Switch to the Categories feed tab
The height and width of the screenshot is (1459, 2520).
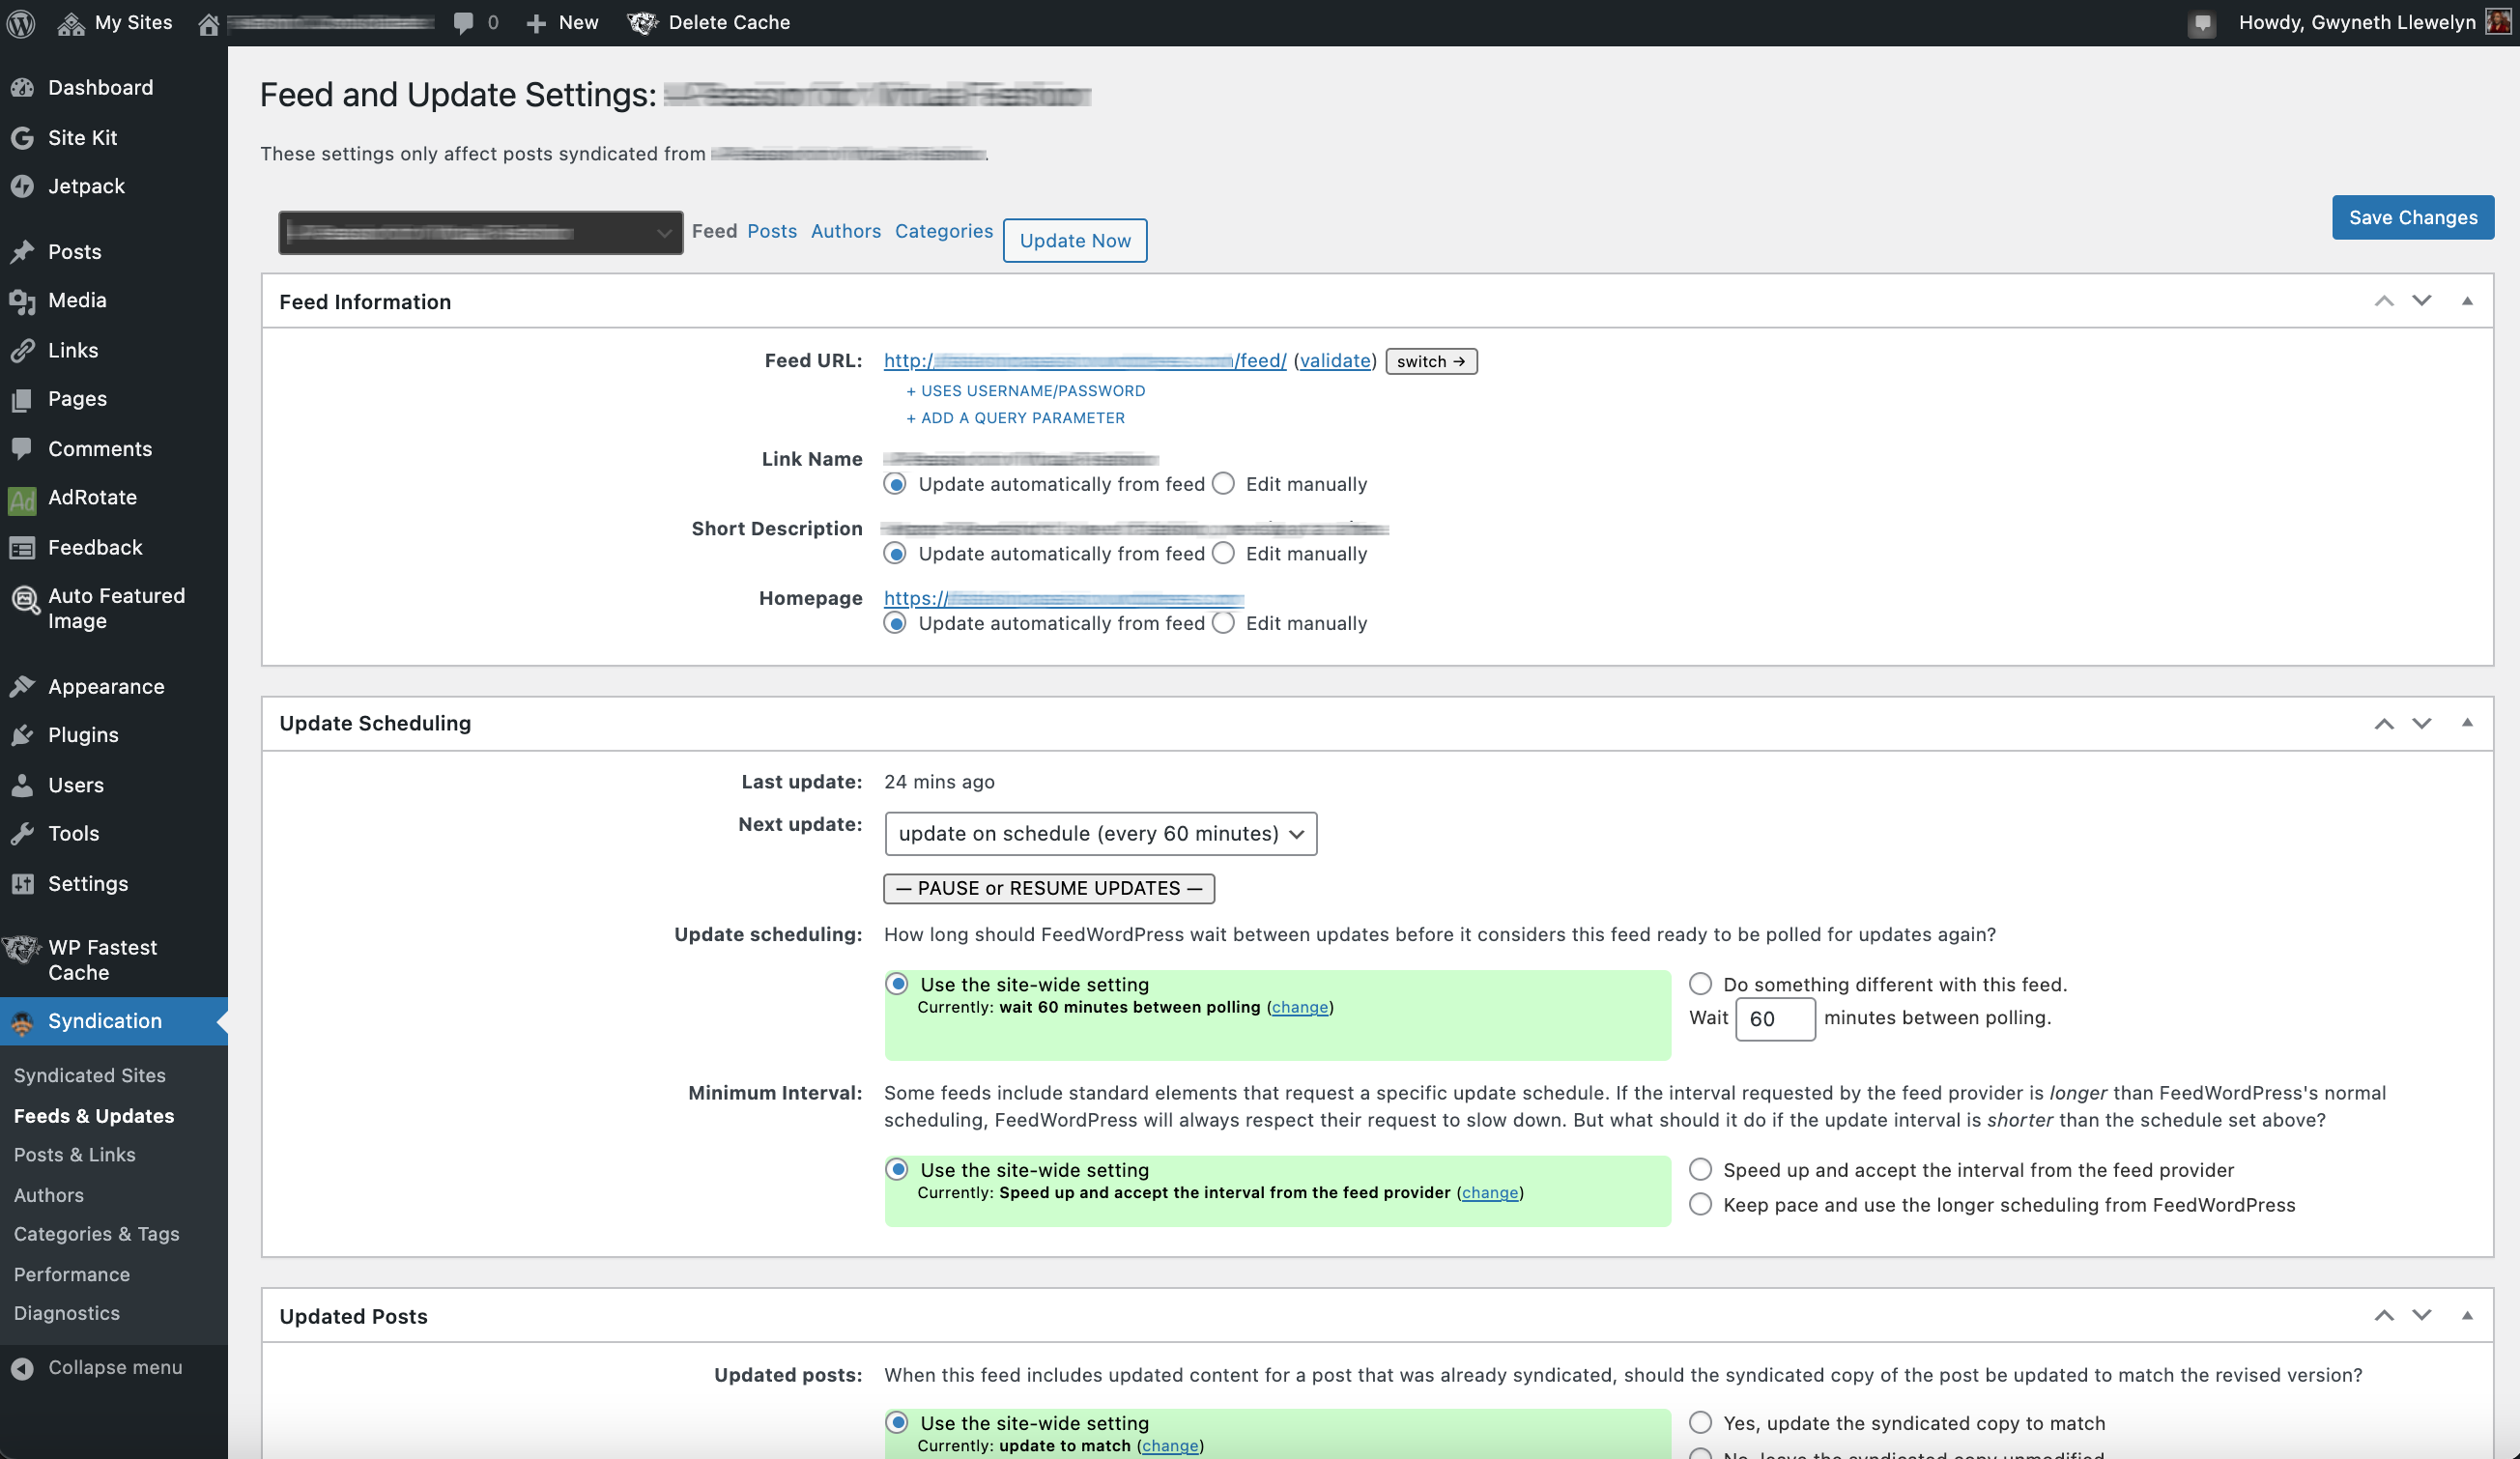pyautogui.click(x=944, y=231)
